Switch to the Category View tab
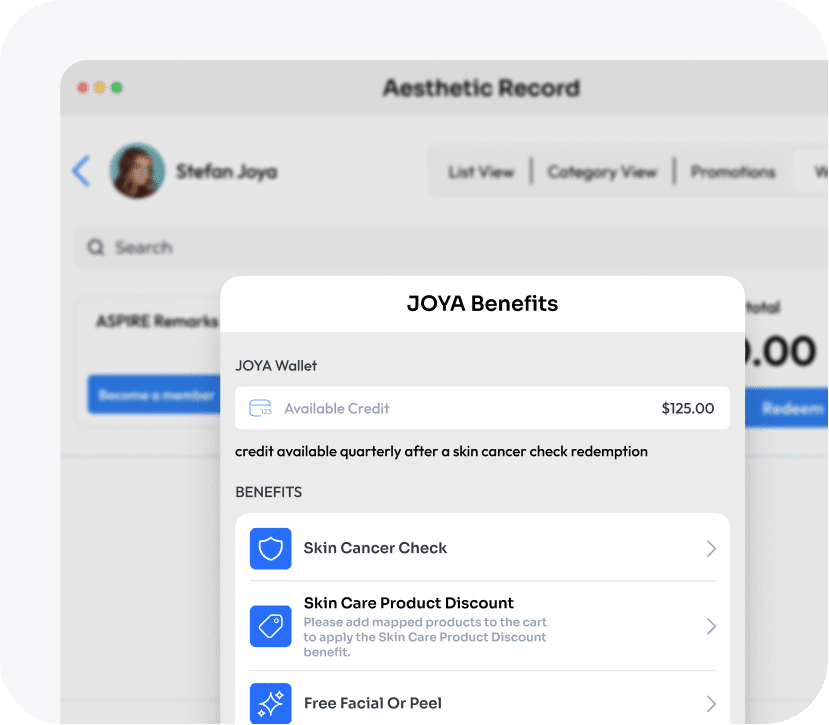This screenshot has height=725, width=829. click(602, 172)
